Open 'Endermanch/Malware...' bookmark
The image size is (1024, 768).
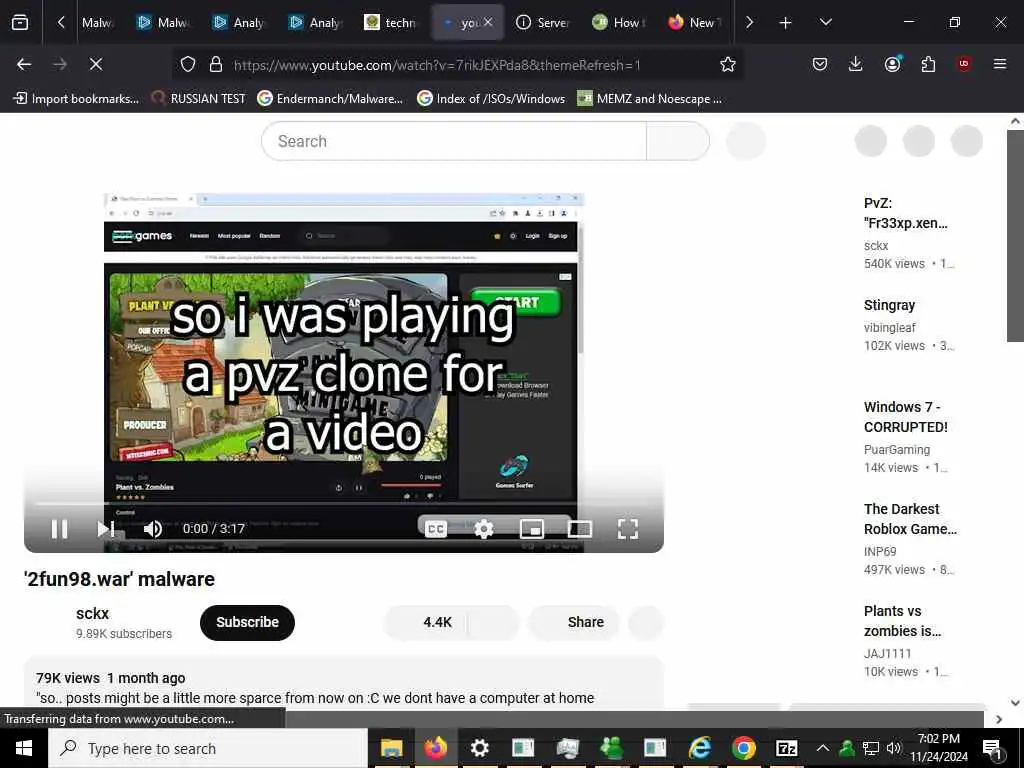330,99
